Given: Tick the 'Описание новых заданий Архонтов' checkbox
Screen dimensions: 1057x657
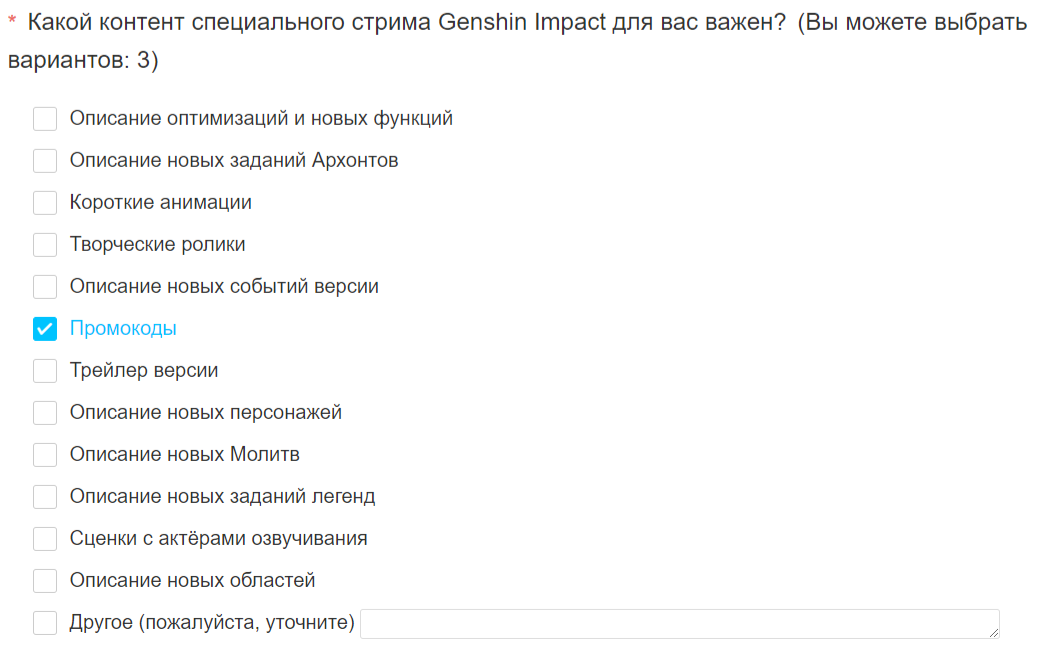Looking at the screenshot, I should click(45, 160).
